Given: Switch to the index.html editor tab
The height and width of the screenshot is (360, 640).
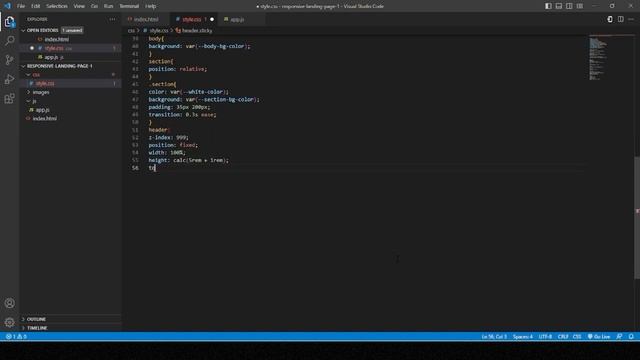Looking at the screenshot, I should pos(146,19).
